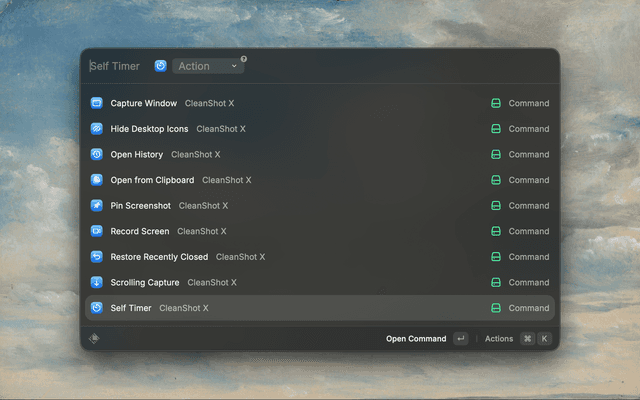Viewport: 640px width, 400px height.
Task: Click the Restore Recently Closed icon
Action: click(97, 257)
